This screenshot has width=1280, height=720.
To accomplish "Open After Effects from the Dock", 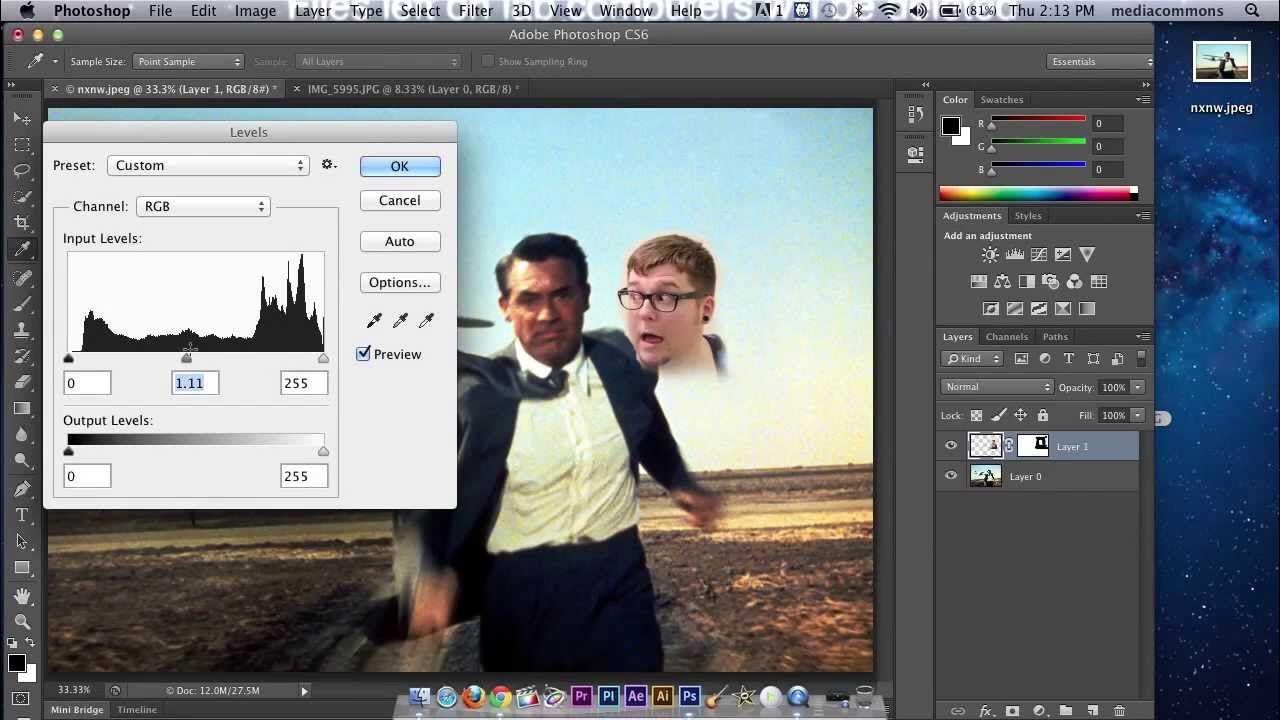I will (x=635, y=697).
